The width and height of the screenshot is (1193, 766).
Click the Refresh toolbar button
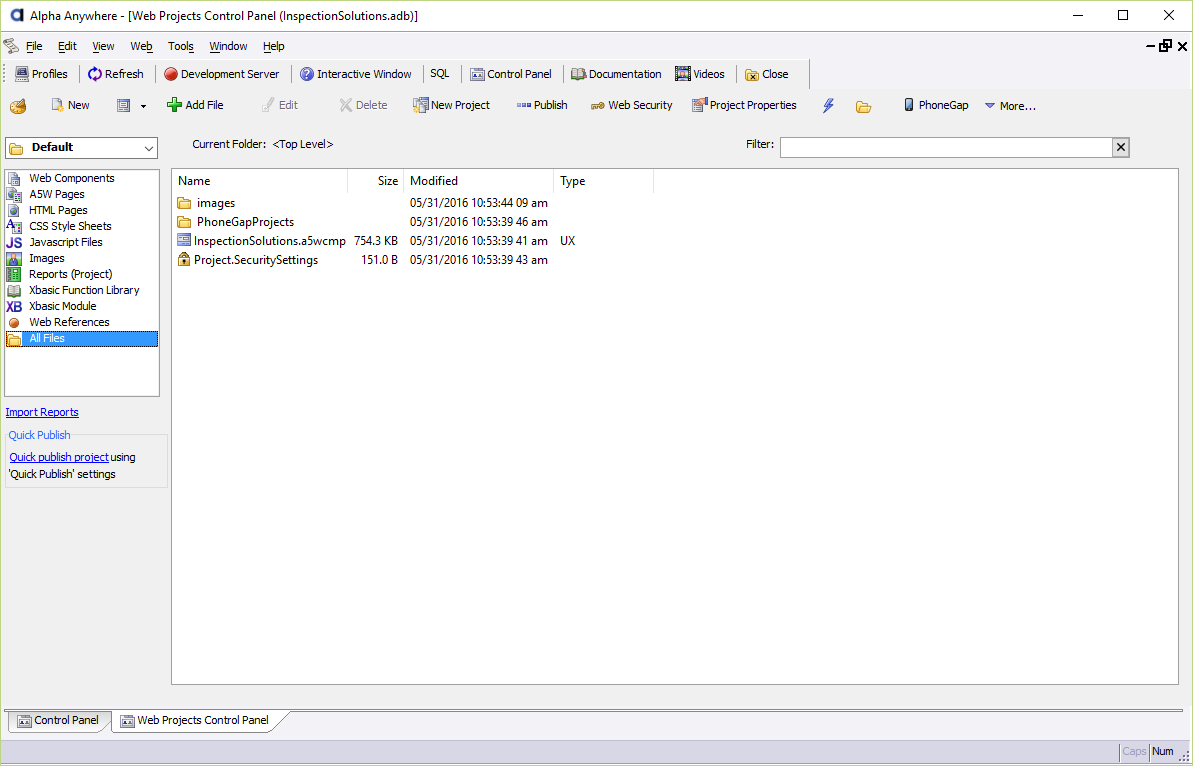point(115,74)
